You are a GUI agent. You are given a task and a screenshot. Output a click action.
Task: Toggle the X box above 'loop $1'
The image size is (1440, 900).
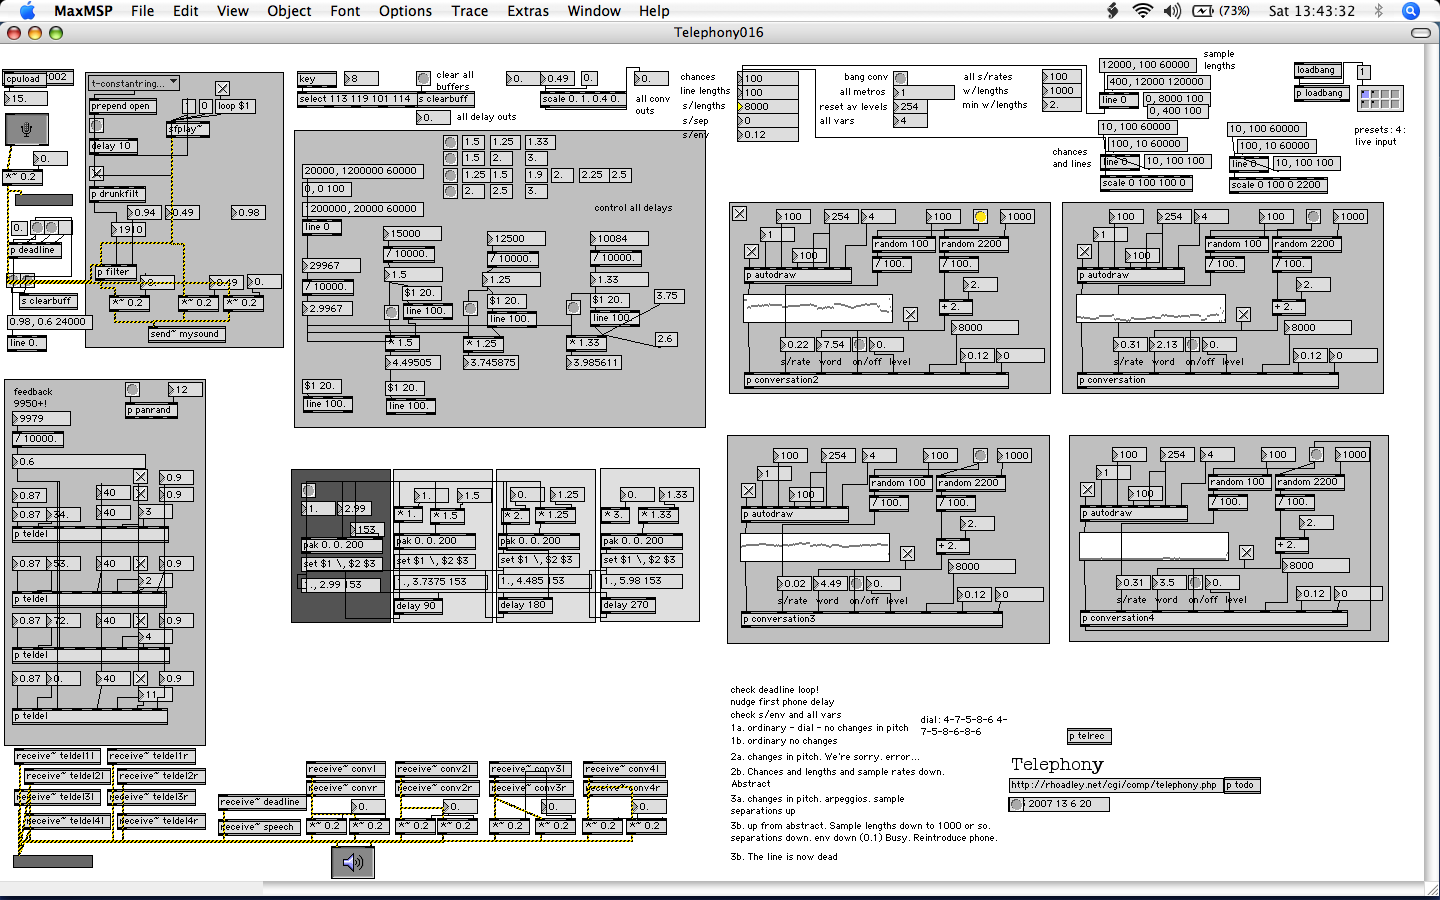[x=222, y=89]
